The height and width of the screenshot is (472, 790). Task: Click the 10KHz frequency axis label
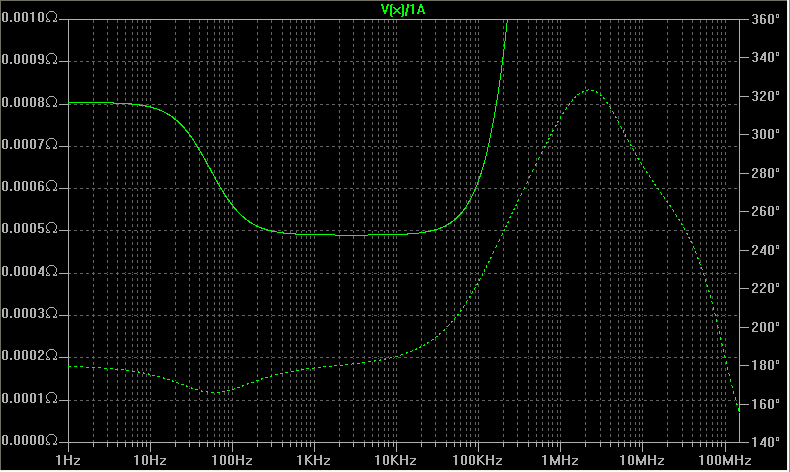click(x=396, y=460)
